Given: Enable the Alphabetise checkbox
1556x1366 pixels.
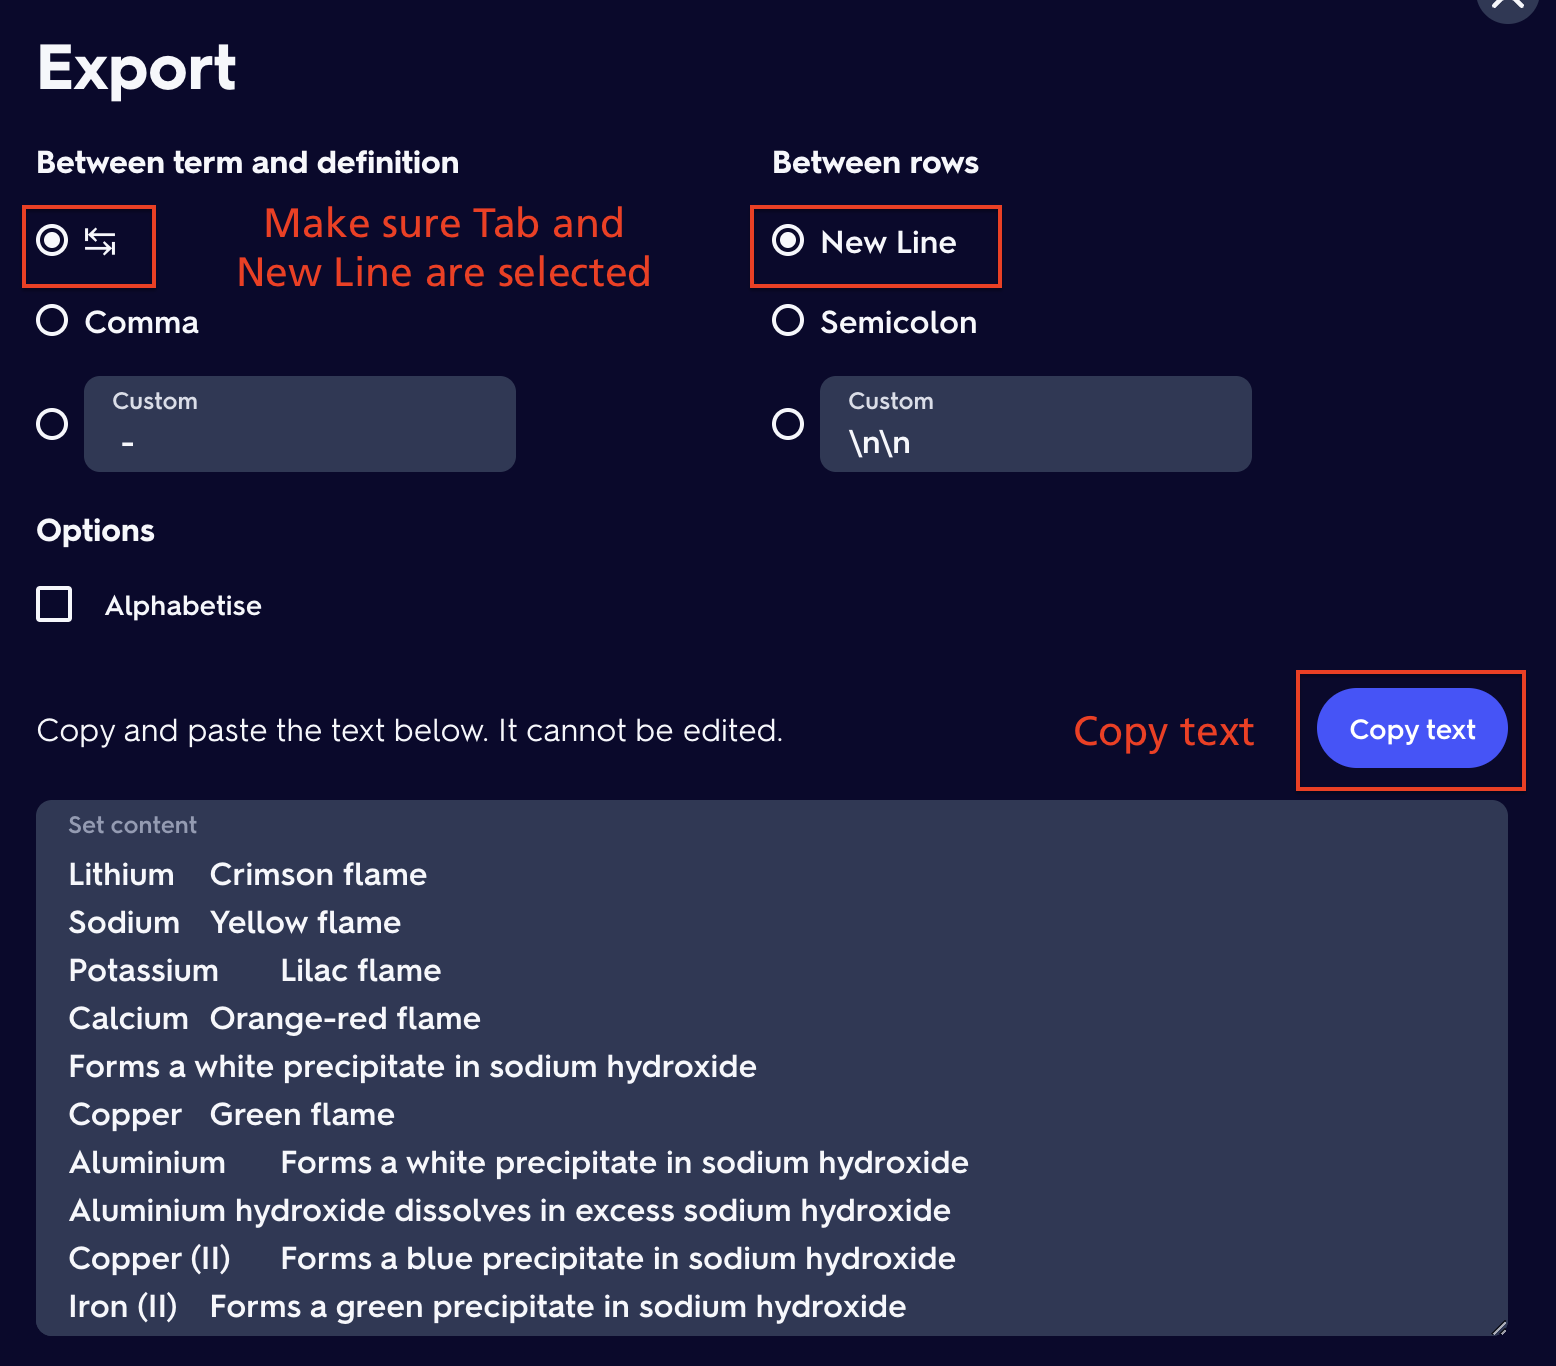Looking at the screenshot, I should (54, 604).
